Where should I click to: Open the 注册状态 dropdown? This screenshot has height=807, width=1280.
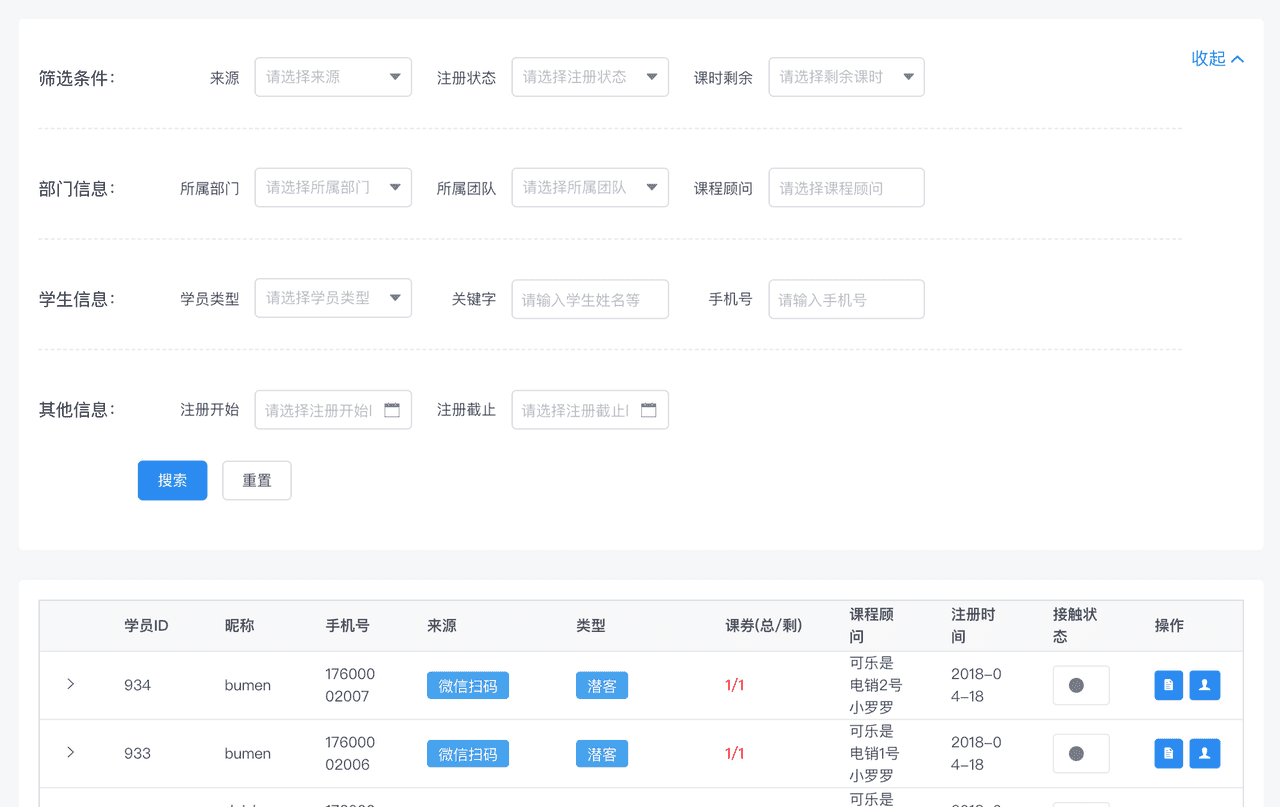(590, 77)
